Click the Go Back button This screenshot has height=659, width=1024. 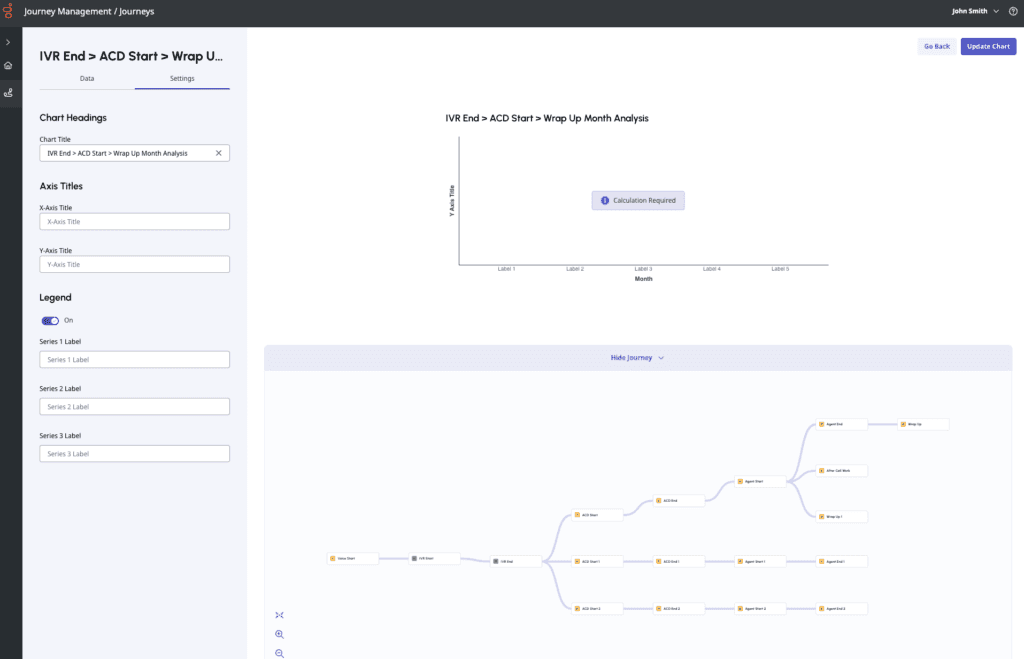pos(936,46)
